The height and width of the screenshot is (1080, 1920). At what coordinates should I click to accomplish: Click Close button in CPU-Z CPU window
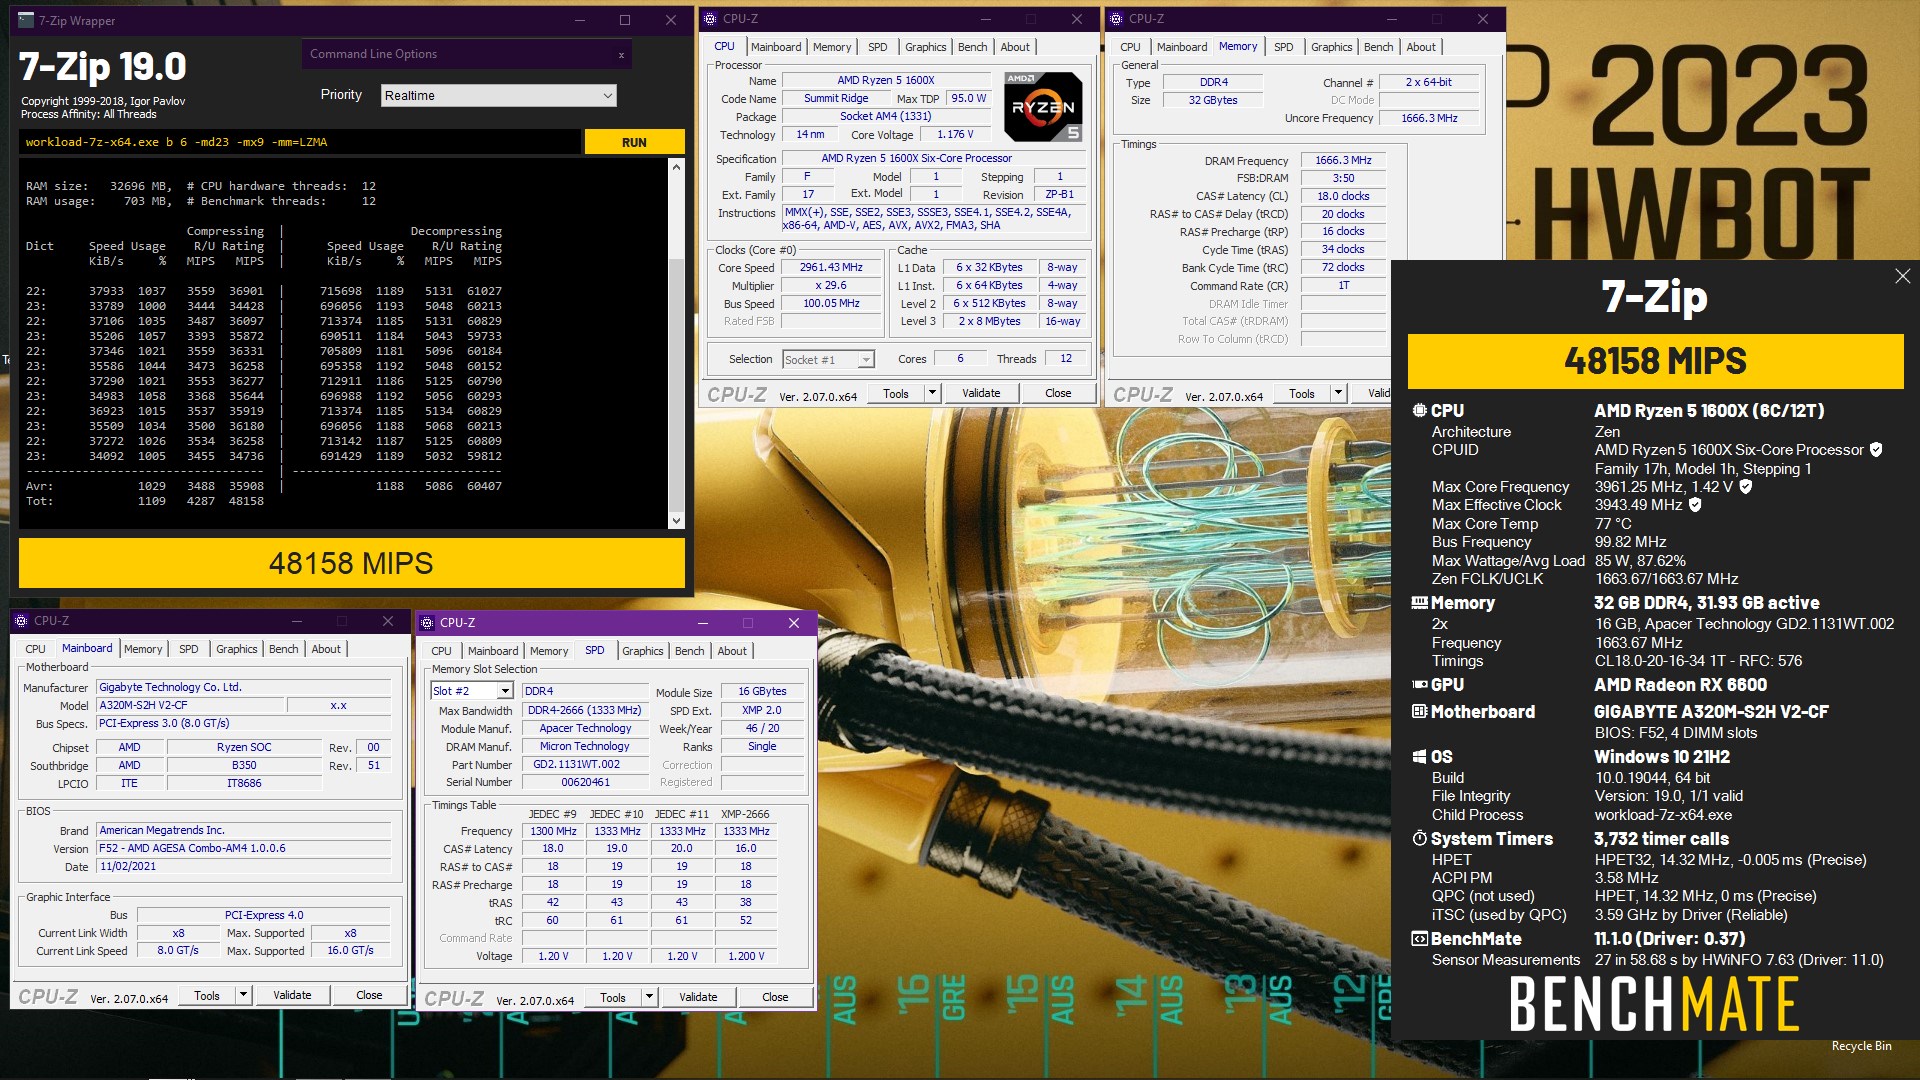1058,394
